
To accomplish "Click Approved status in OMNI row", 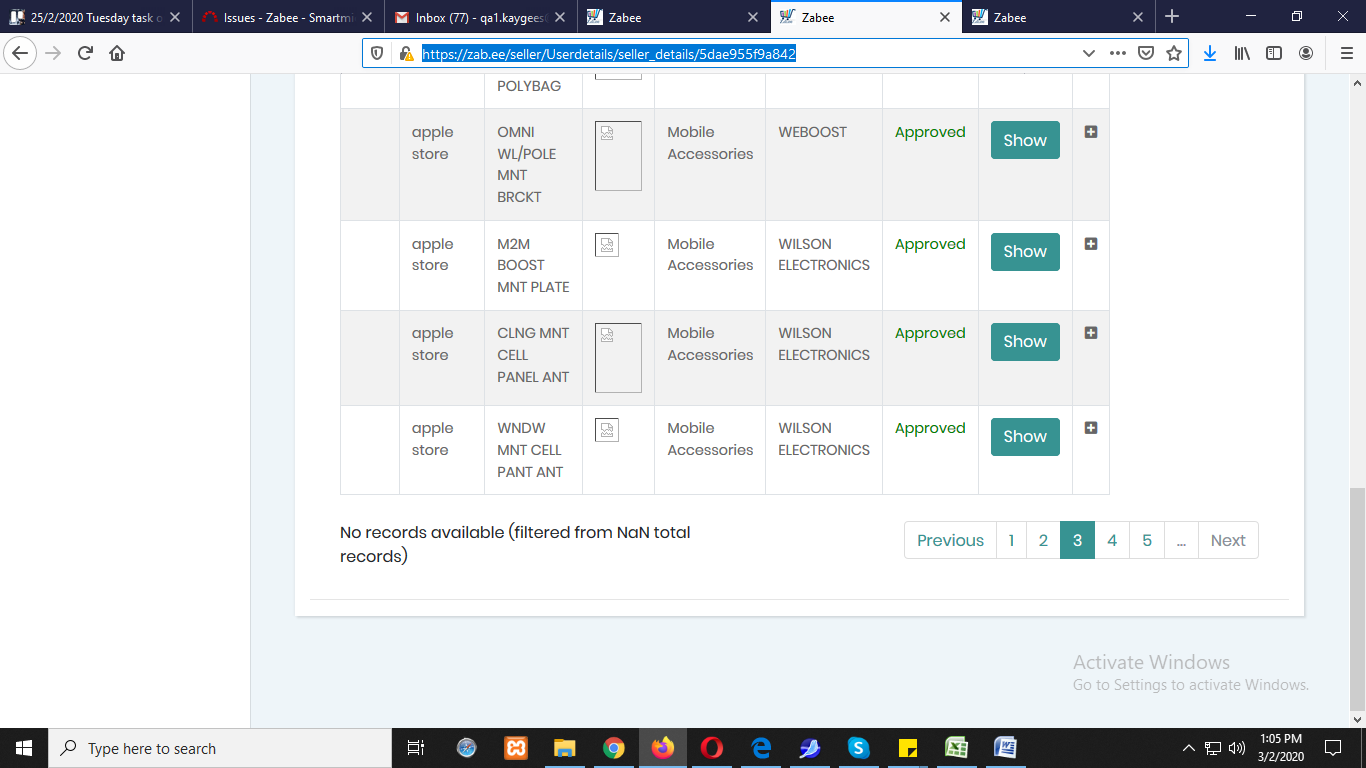I will (x=930, y=132).
